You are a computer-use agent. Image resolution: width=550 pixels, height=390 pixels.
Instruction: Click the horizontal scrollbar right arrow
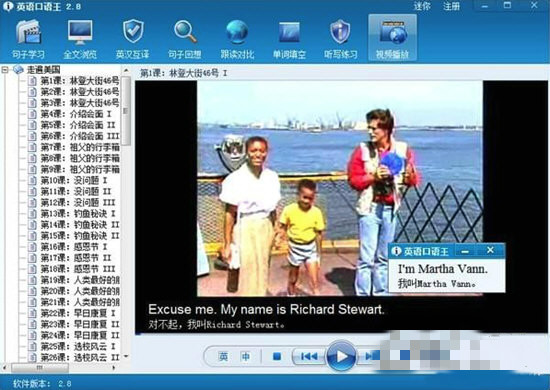click(114, 368)
